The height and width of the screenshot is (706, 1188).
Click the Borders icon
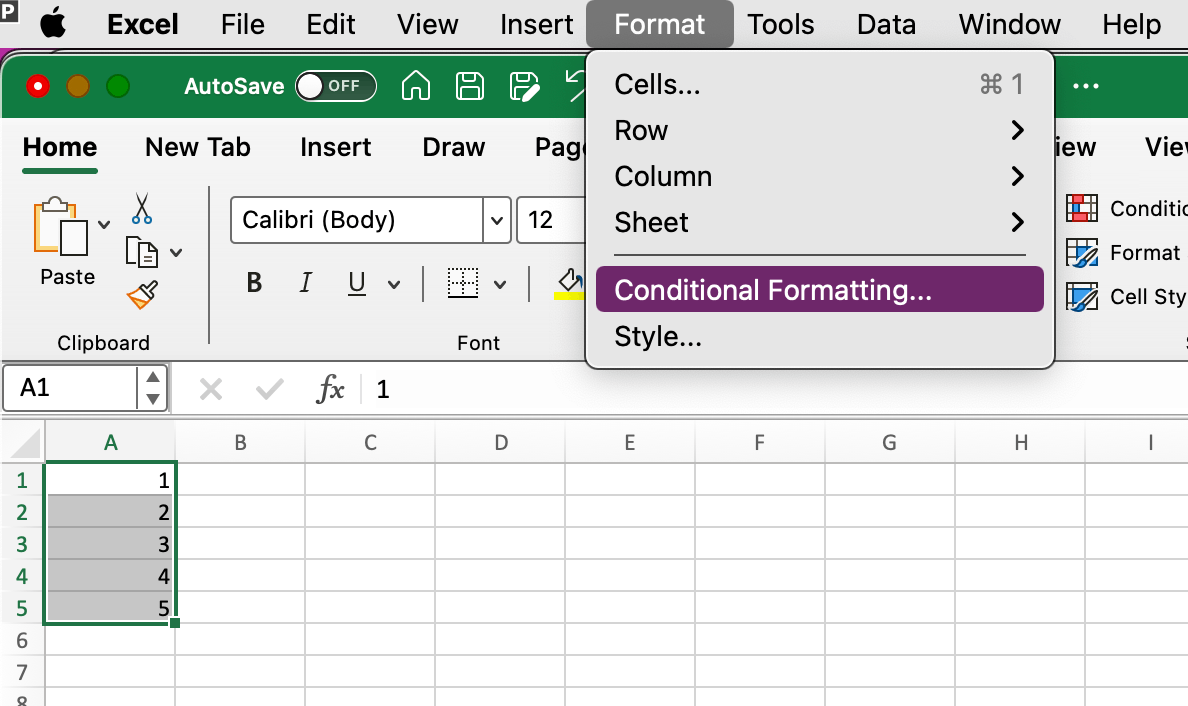(x=462, y=283)
